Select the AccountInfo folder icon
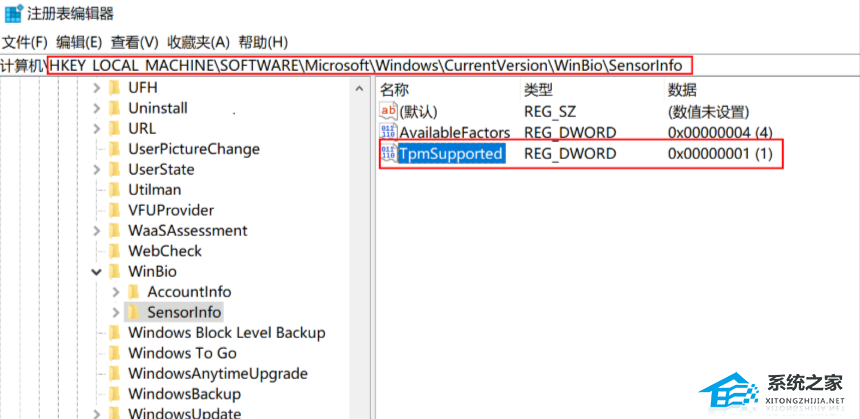860x419 pixels. [x=133, y=292]
